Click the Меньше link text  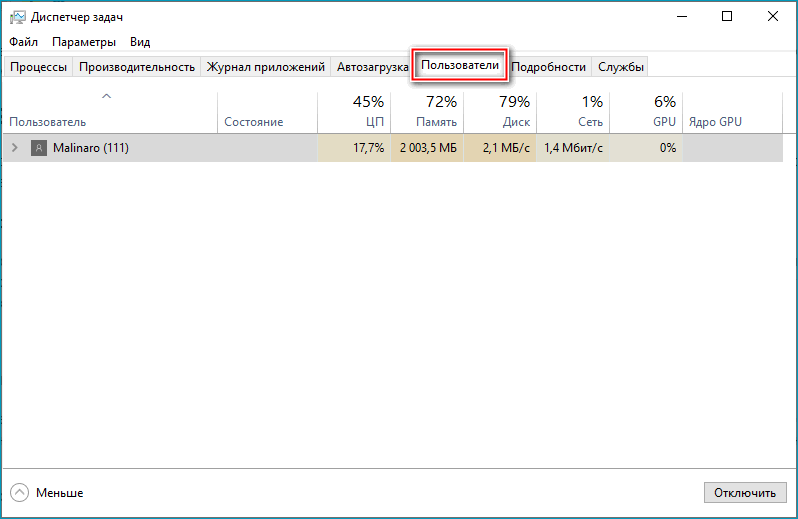coord(60,493)
